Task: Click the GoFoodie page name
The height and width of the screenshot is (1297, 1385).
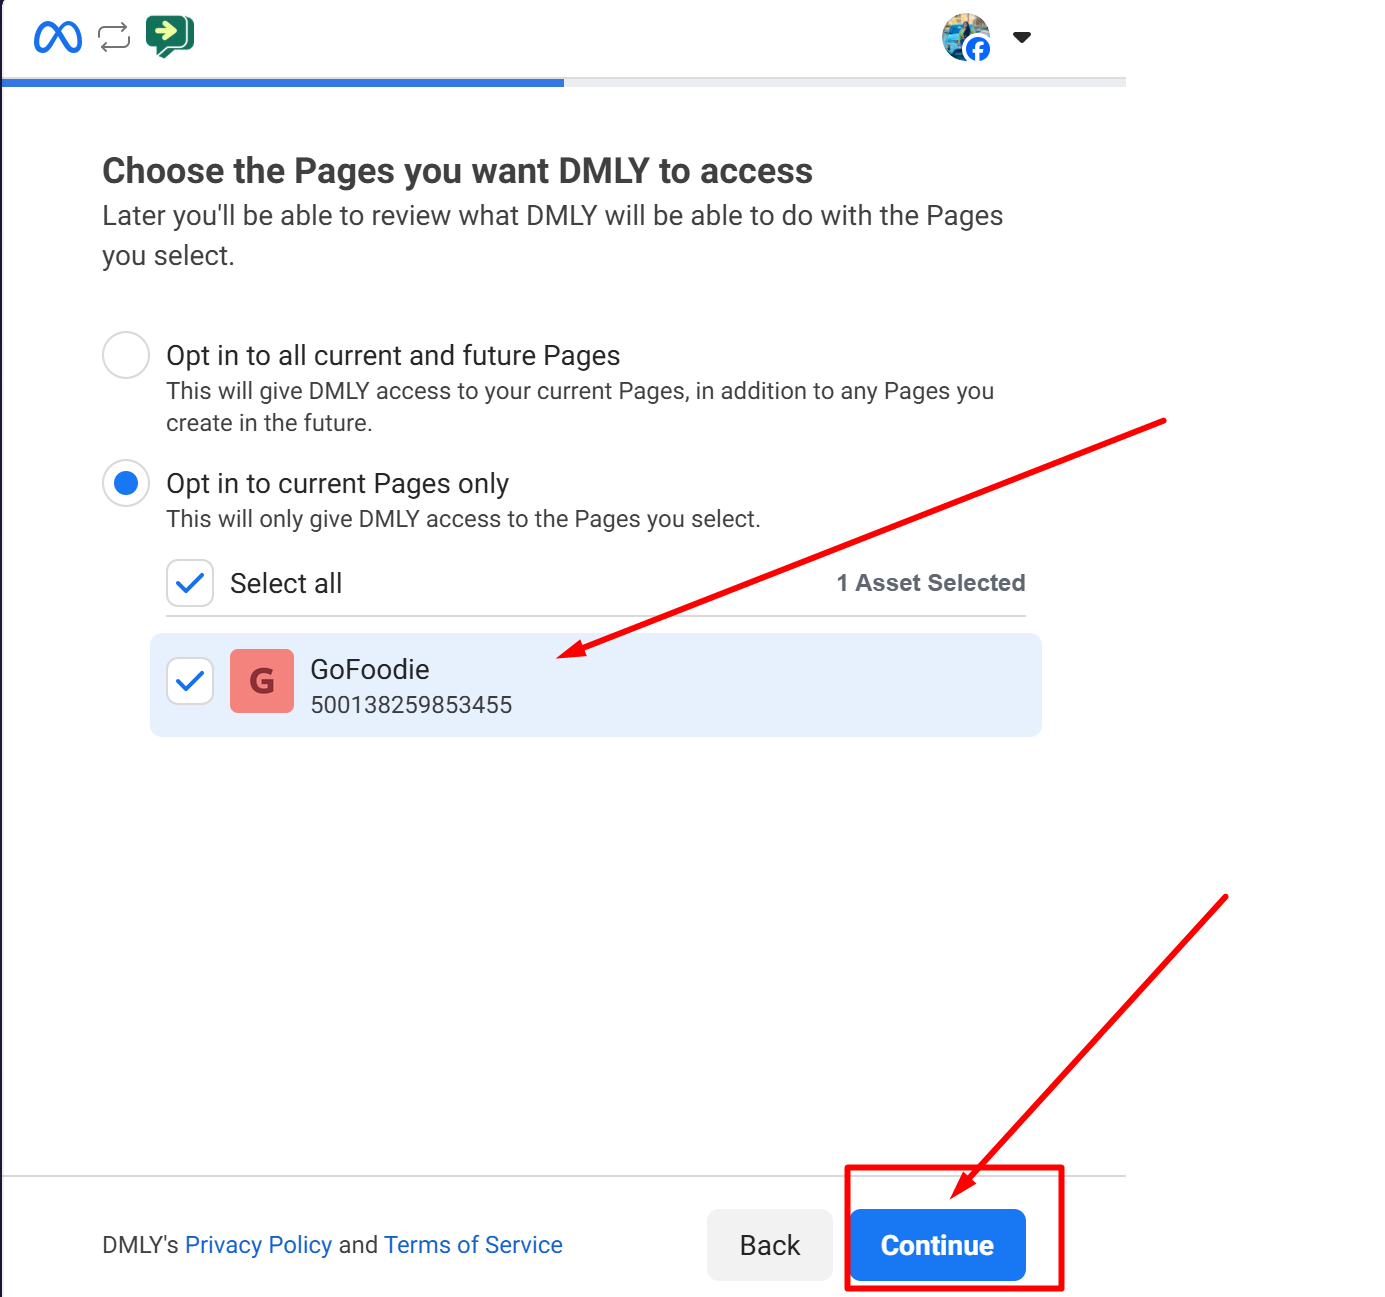Action: click(x=370, y=669)
